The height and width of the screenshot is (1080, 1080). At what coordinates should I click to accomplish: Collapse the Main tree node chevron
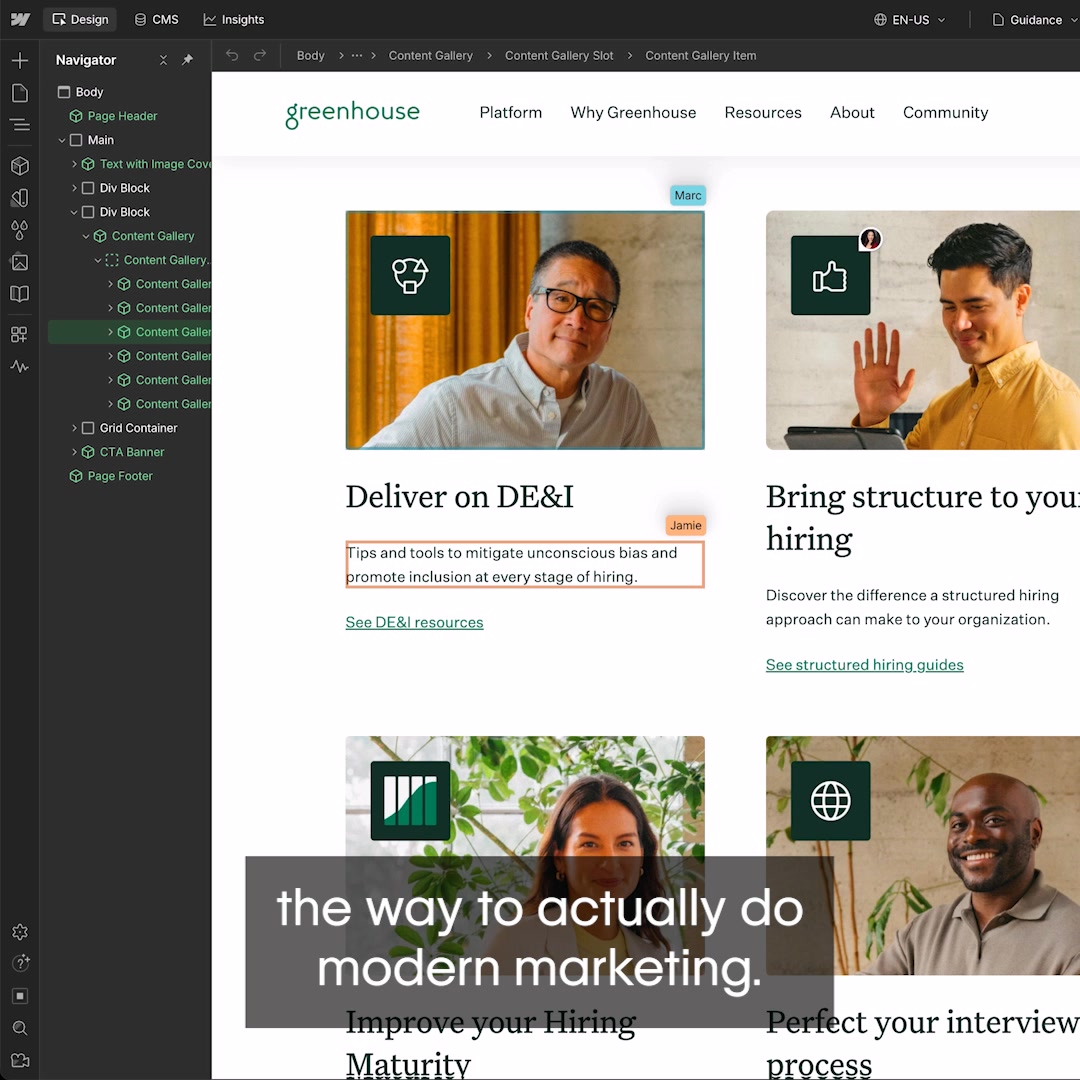[x=62, y=140]
